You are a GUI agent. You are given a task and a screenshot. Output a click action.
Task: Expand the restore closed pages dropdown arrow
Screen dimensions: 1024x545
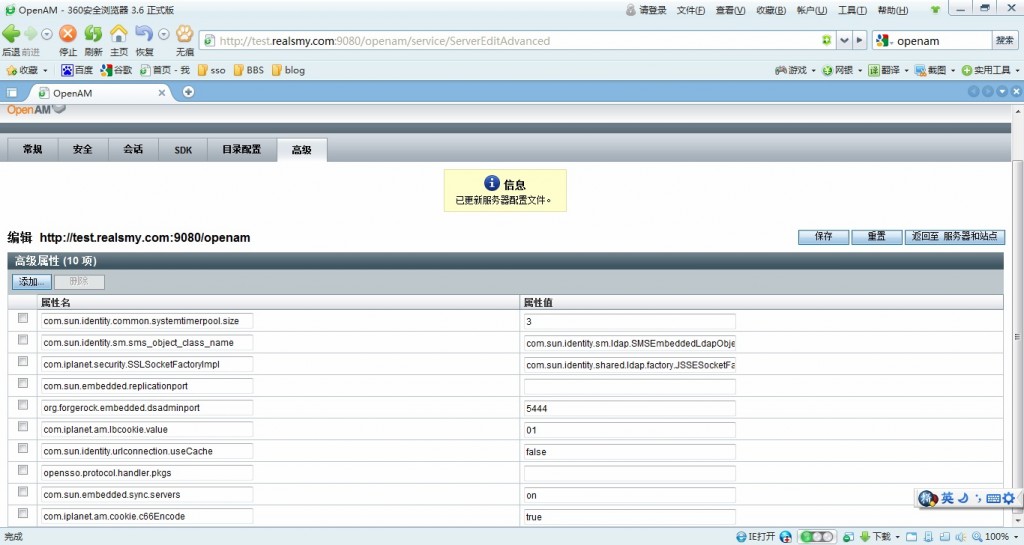click(x=163, y=34)
